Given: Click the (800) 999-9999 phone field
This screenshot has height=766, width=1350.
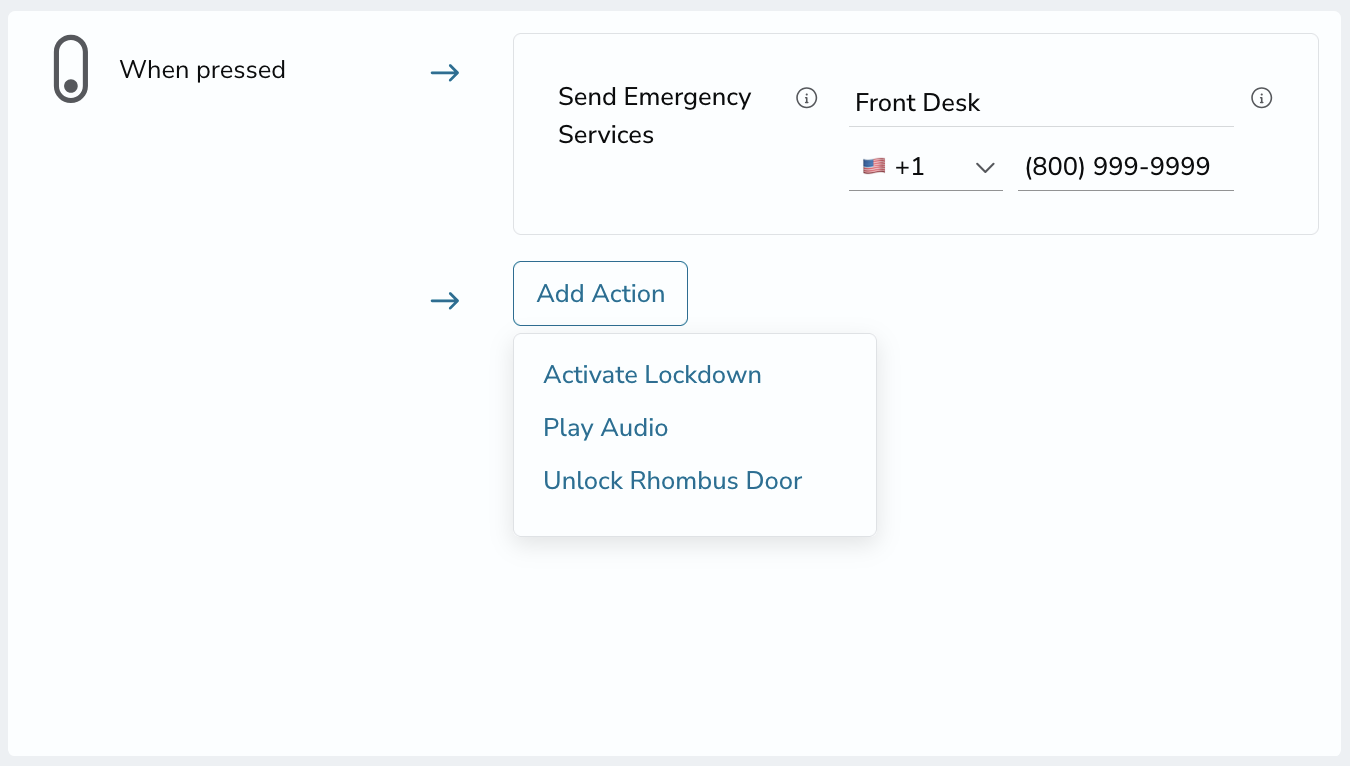Looking at the screenshot, I should (x=1126, y=167).
